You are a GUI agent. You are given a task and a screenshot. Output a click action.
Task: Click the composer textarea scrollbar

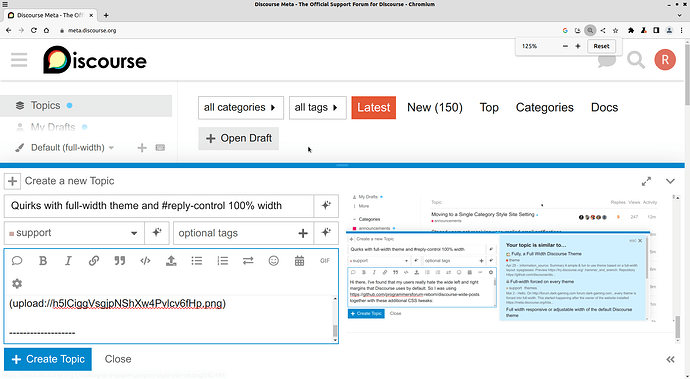335,319
